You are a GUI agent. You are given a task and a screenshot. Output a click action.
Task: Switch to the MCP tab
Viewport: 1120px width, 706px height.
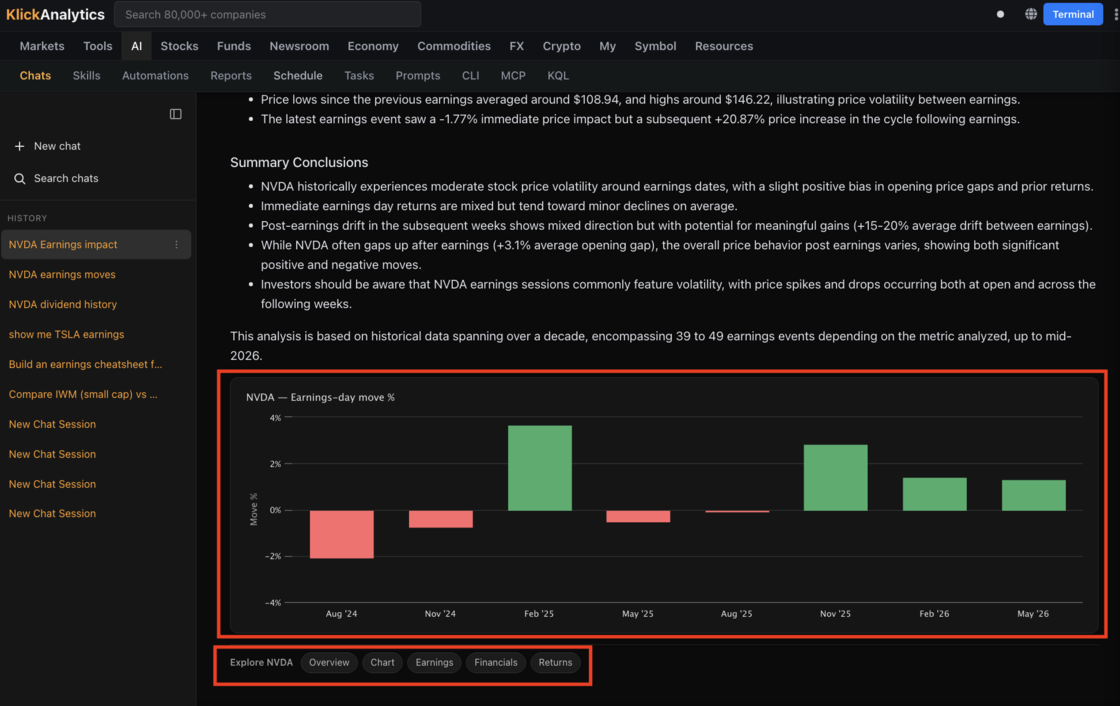click(x=513, y=76)
